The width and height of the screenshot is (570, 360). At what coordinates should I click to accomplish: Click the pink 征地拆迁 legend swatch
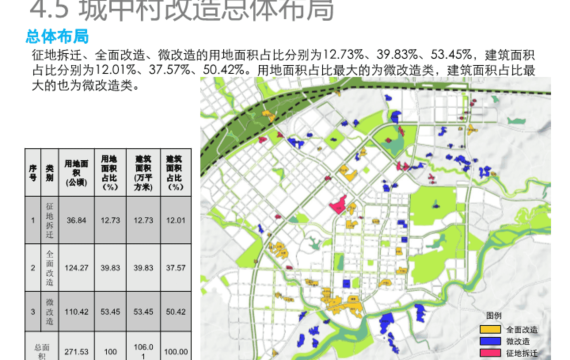(x=490, y=353)
